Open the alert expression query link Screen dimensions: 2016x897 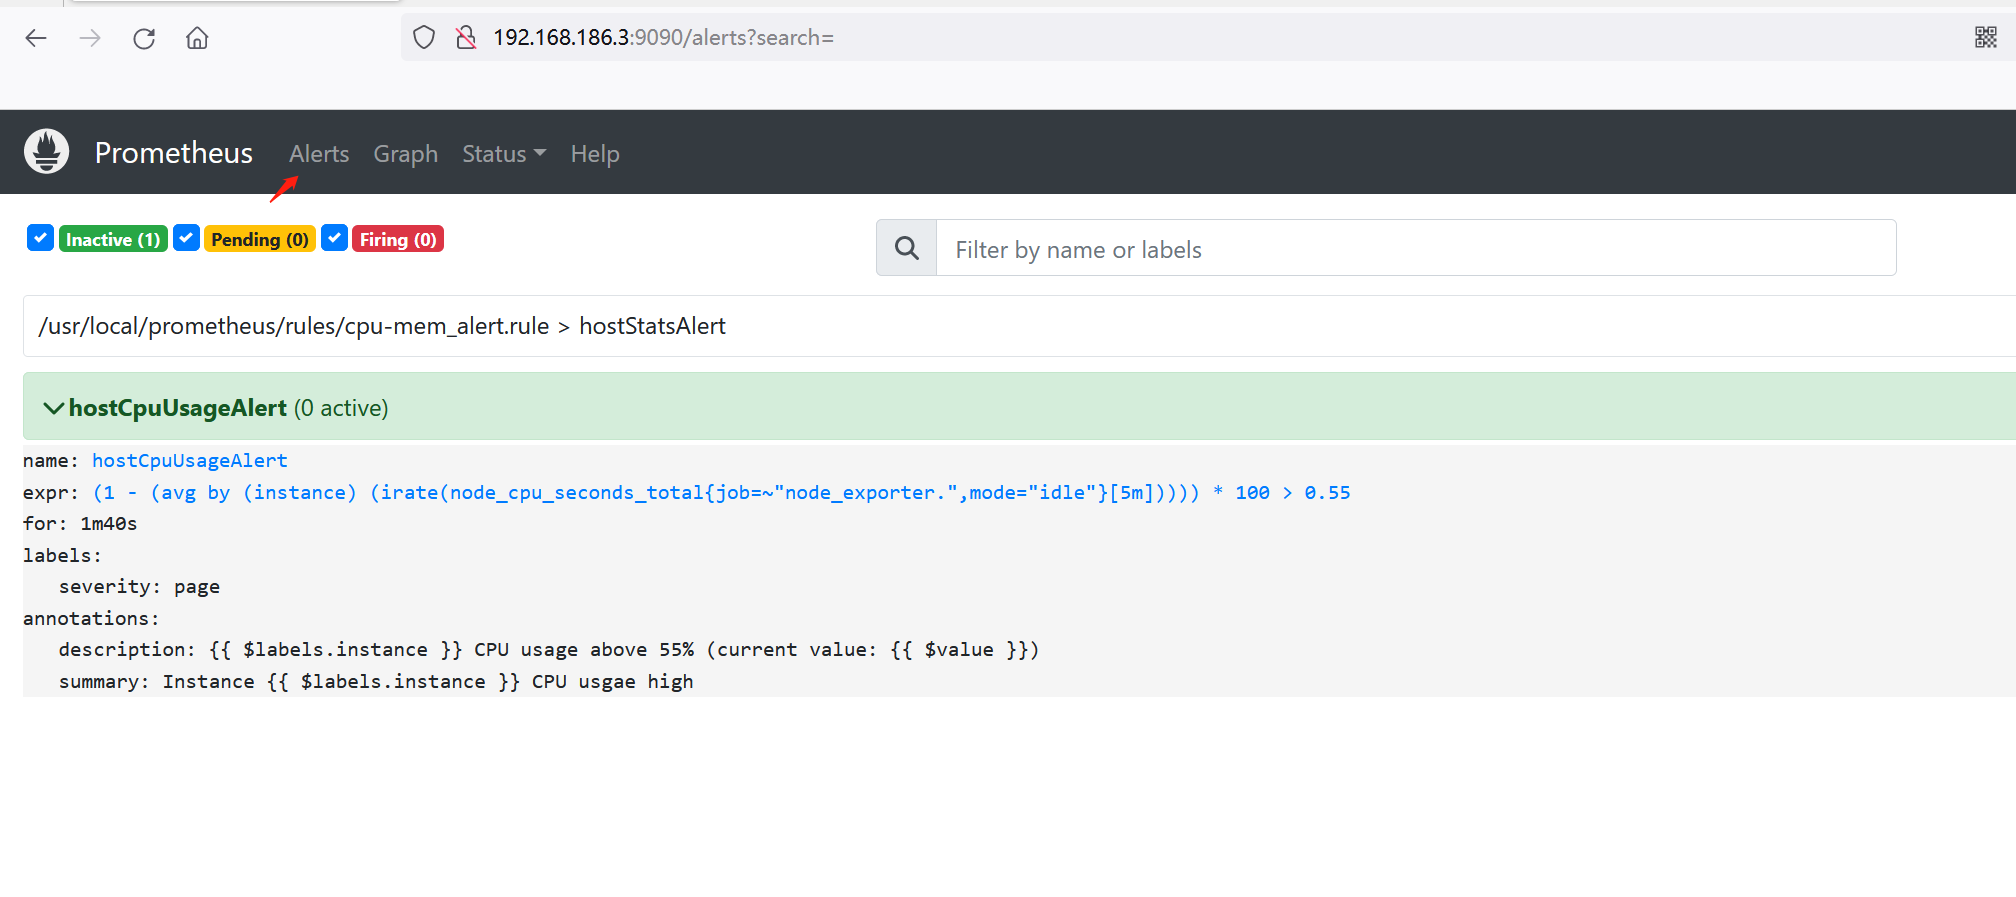(721, 493)
